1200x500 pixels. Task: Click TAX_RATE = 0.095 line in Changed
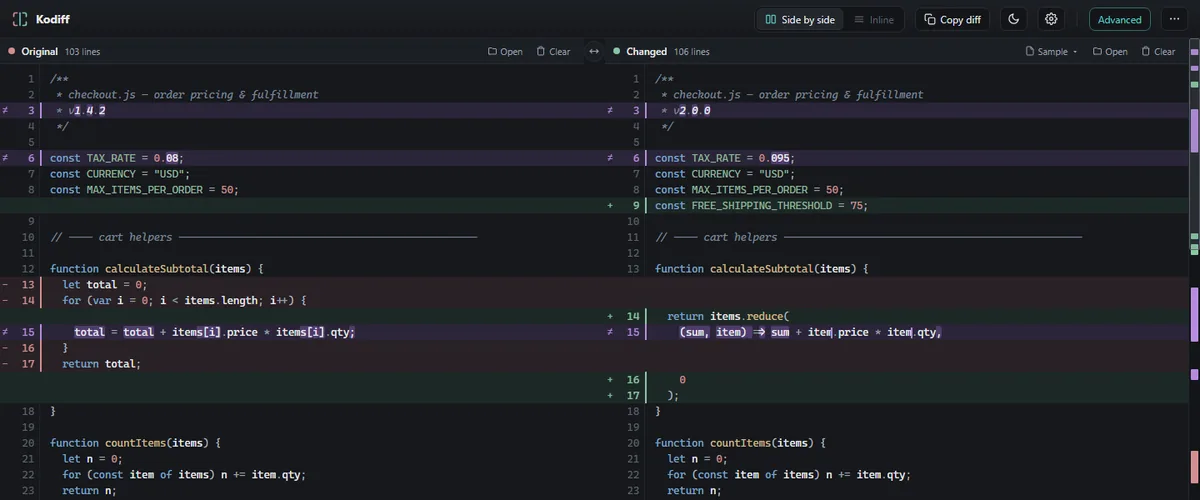click(x=895, y=158)
